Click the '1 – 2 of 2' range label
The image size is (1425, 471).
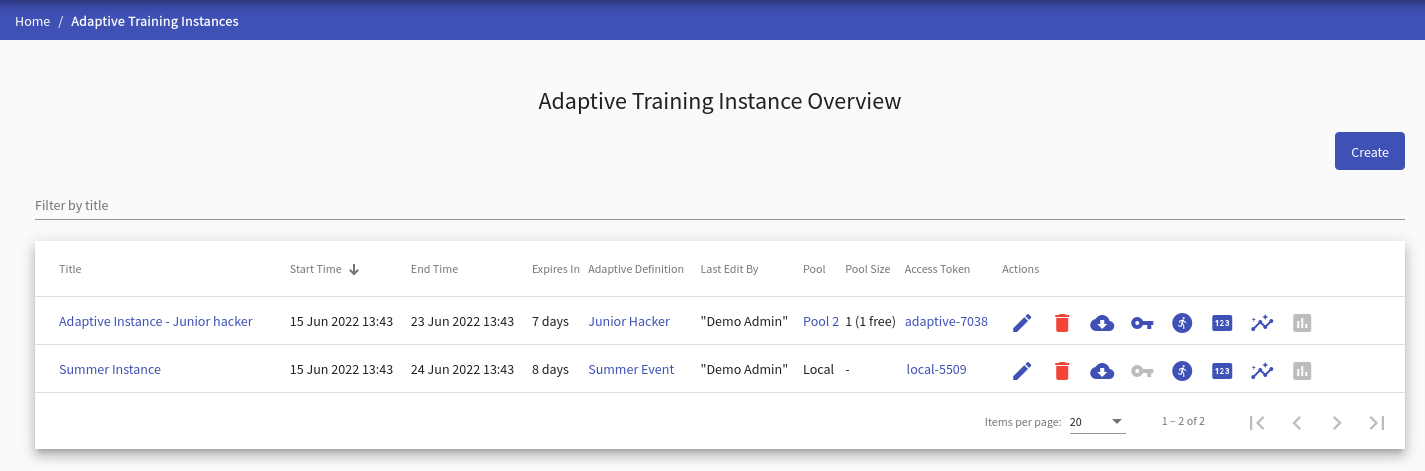(x=1183, y=422)
